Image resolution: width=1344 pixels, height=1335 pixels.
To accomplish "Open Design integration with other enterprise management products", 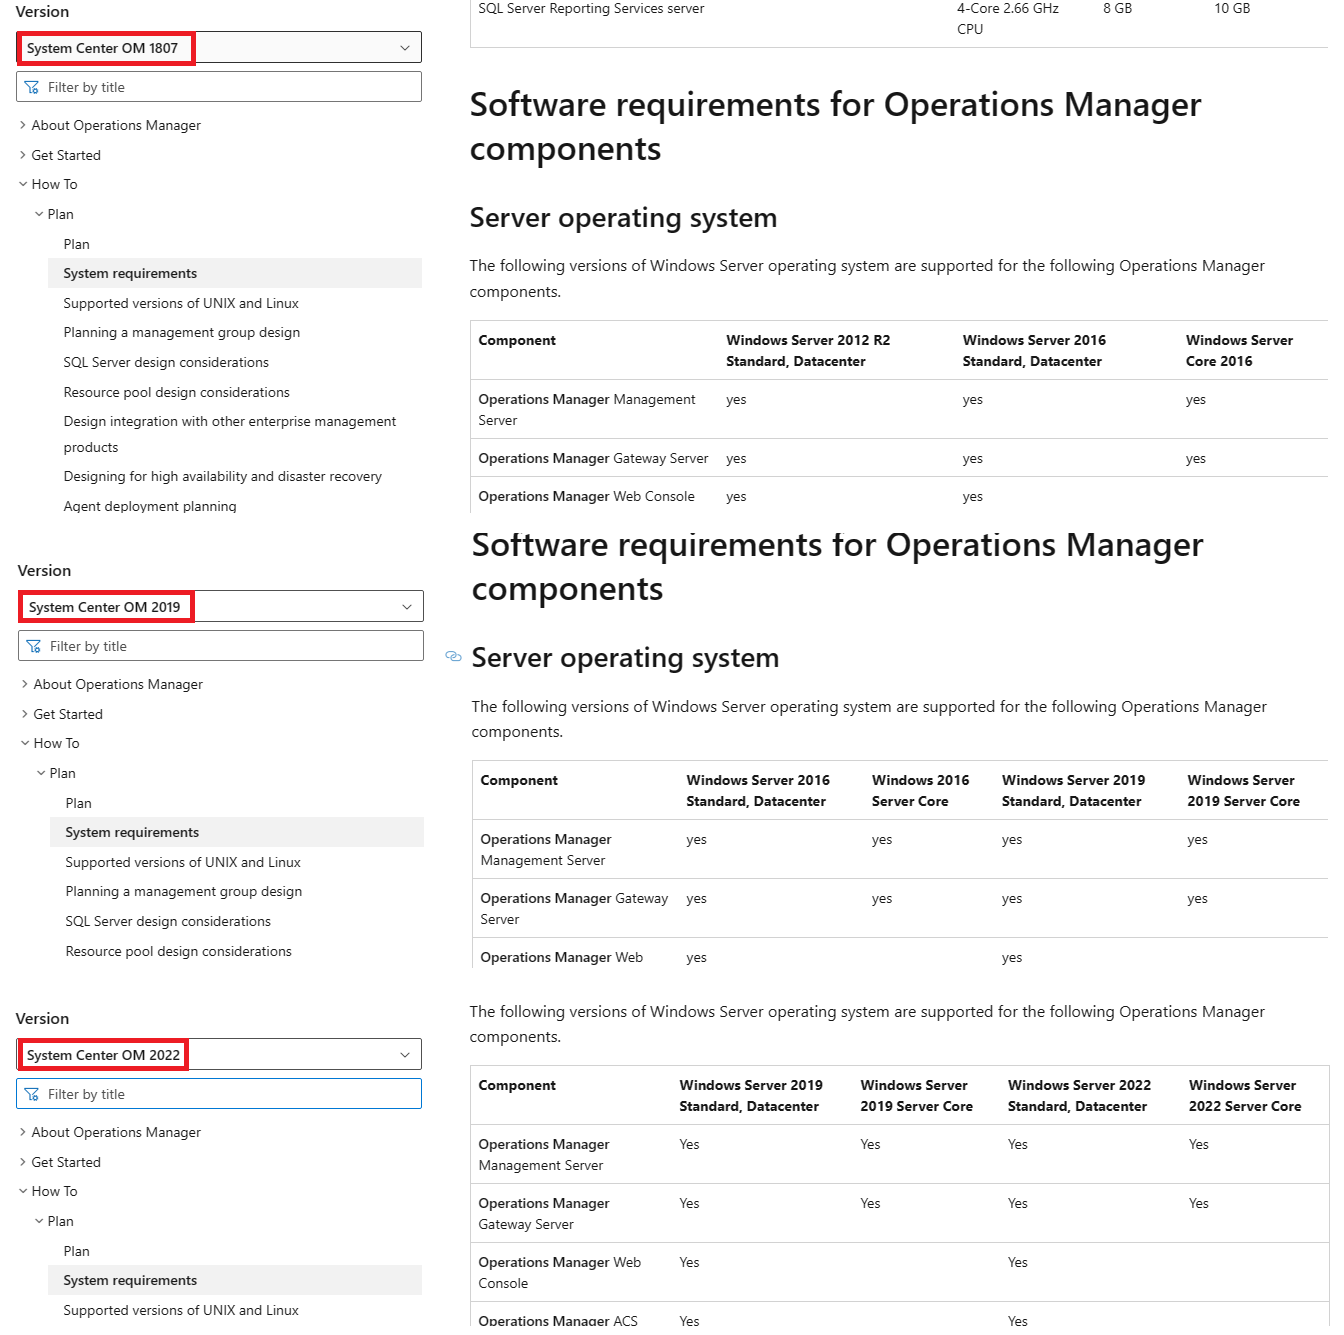I will click(x=230, y=434).
